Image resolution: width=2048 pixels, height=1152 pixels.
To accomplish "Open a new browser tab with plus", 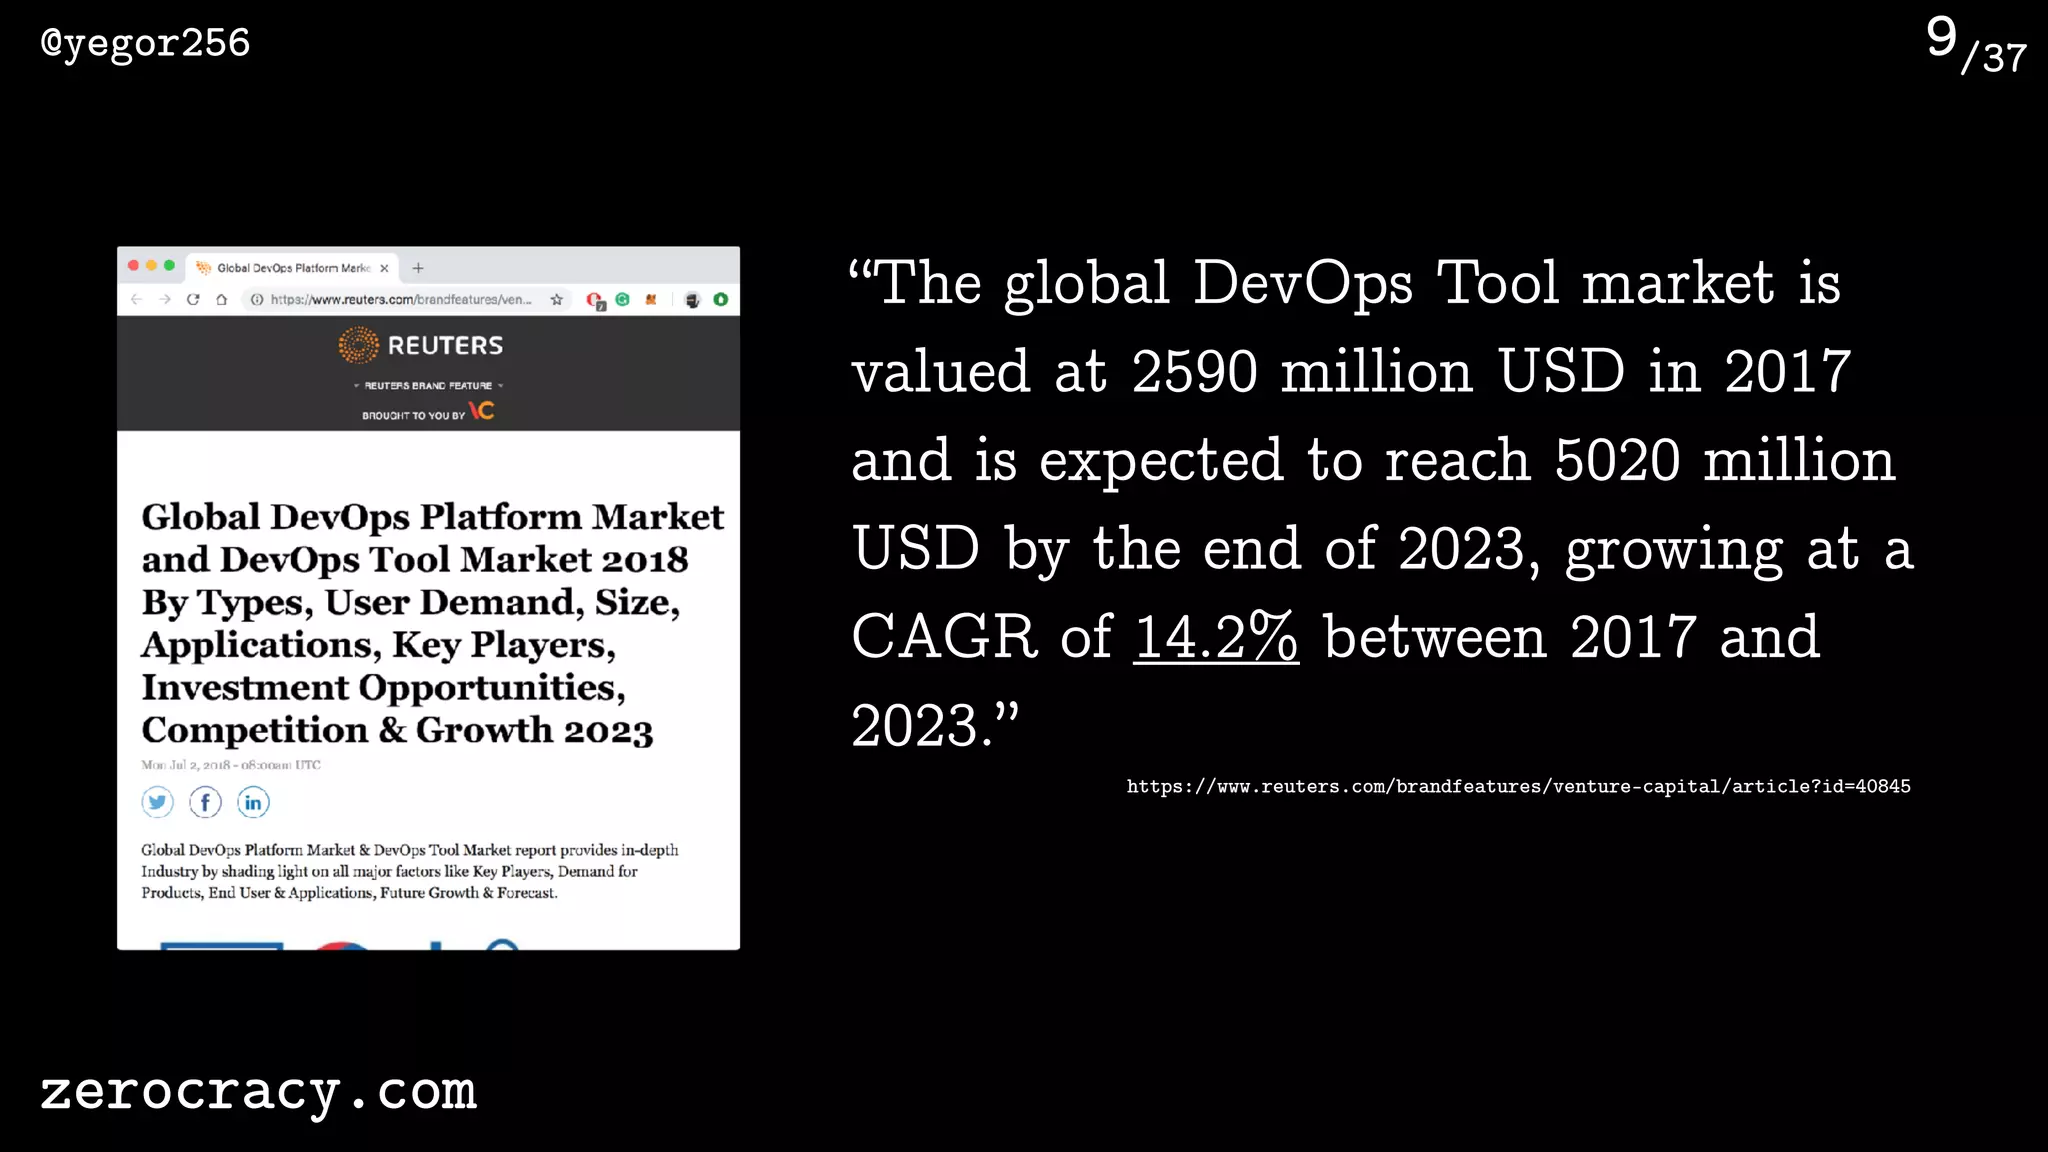I will point(418,268).
